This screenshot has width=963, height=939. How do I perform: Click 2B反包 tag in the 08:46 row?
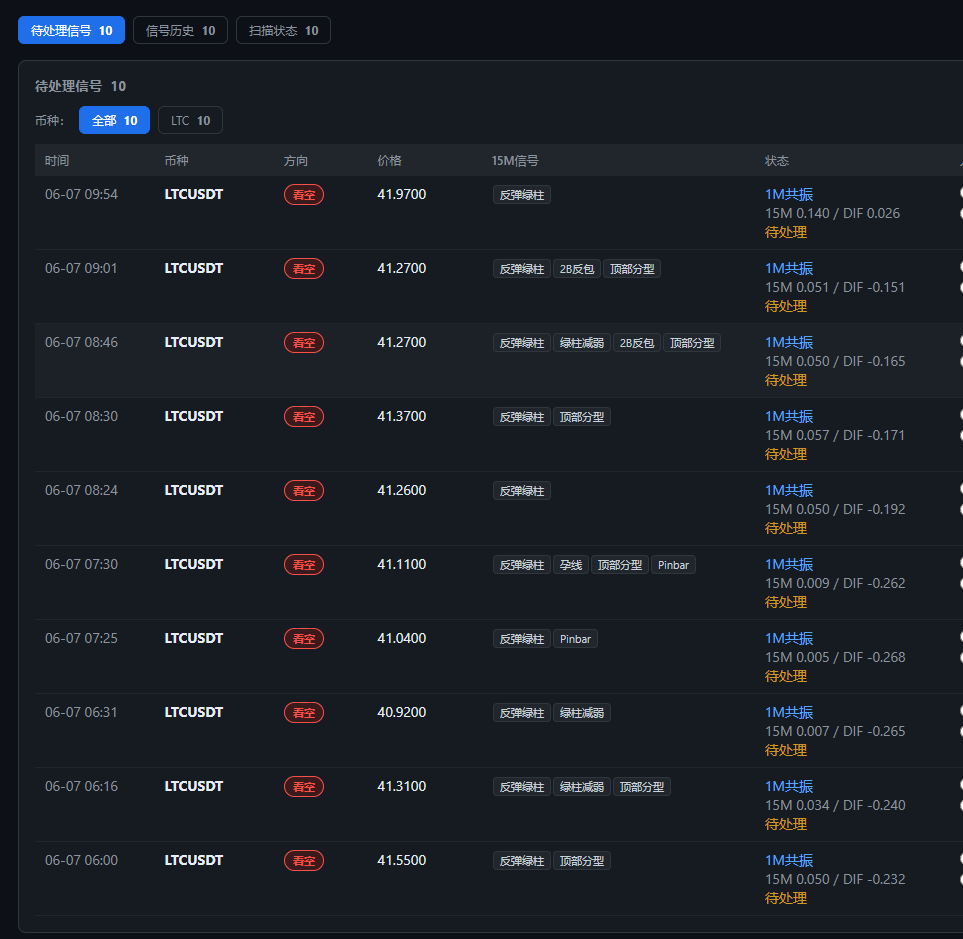[637, 343]
